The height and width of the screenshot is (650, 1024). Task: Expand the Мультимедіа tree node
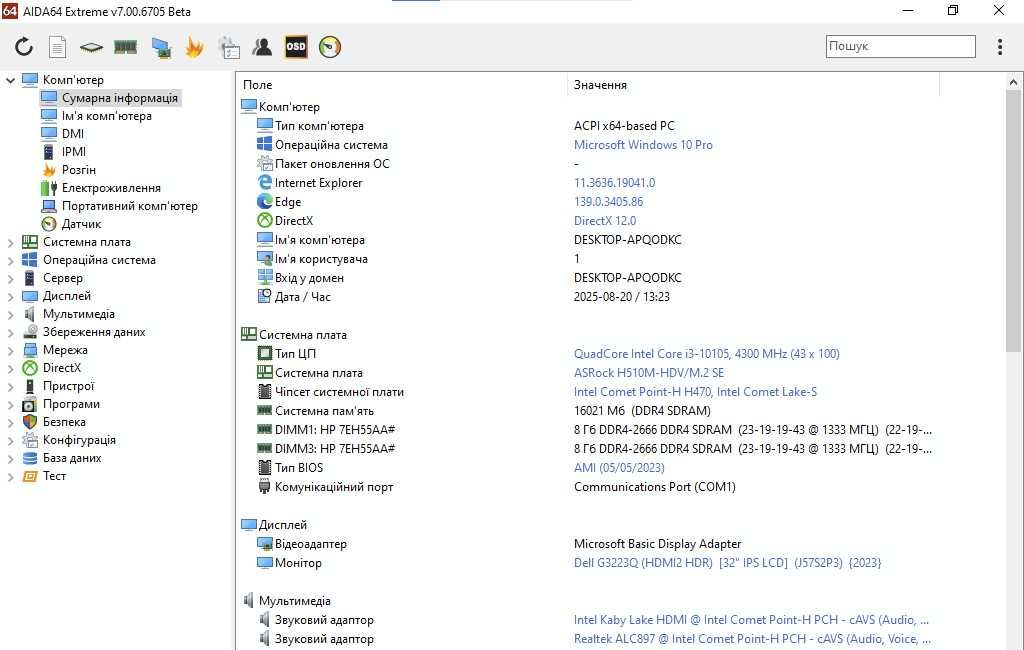coord(10,314)
